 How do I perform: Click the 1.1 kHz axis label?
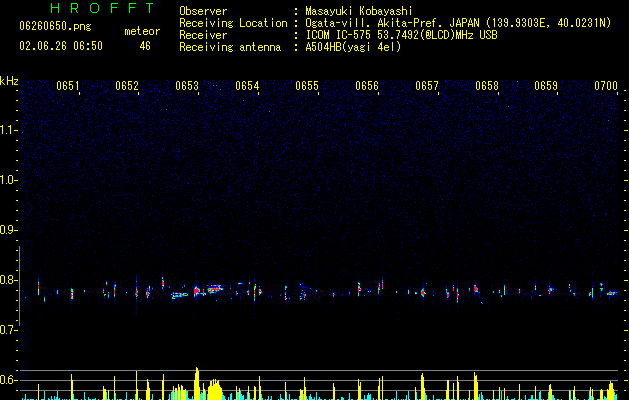pyautogui.click(x=9, y=130)
